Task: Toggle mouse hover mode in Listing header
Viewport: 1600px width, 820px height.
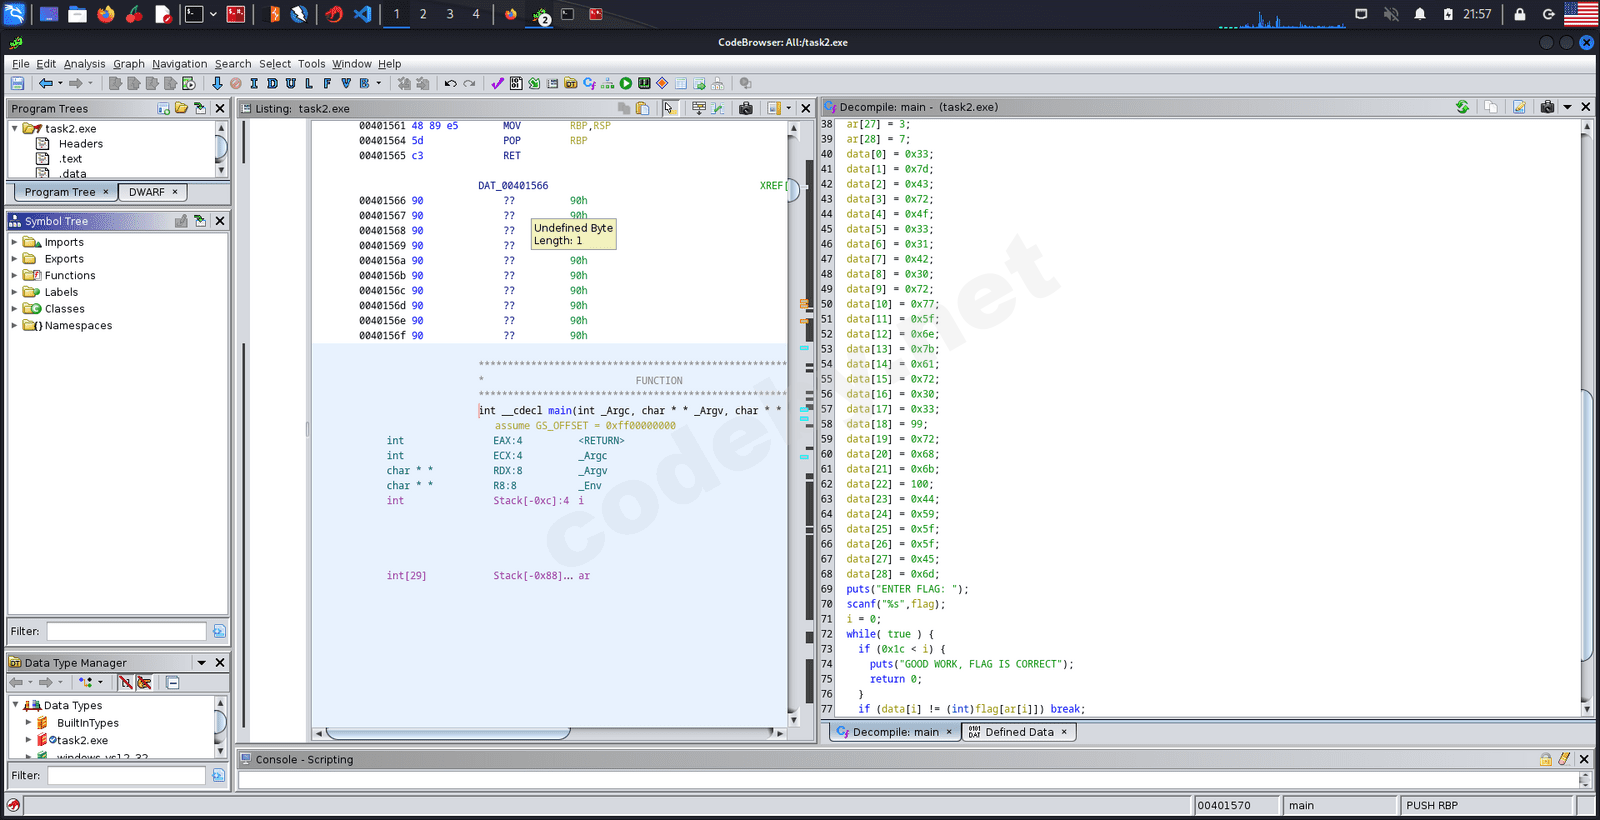Action: [669, 108]
